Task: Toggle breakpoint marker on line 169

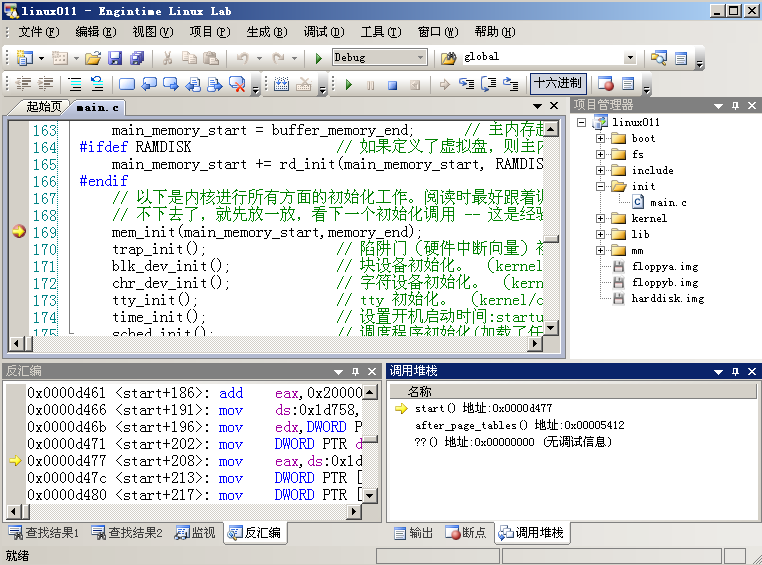Action: coord(18,232)
